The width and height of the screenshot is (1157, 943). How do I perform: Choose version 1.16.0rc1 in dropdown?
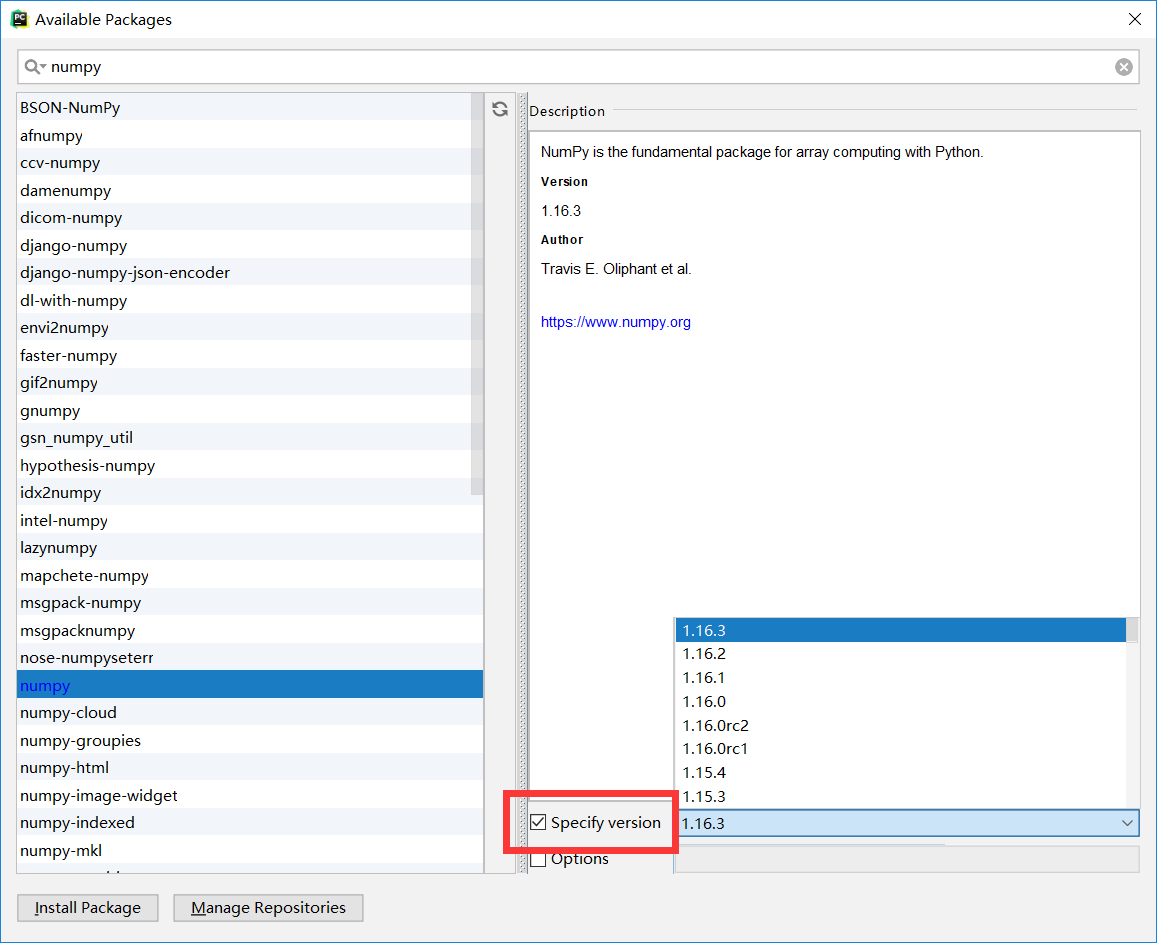click(x=900, y=749)
